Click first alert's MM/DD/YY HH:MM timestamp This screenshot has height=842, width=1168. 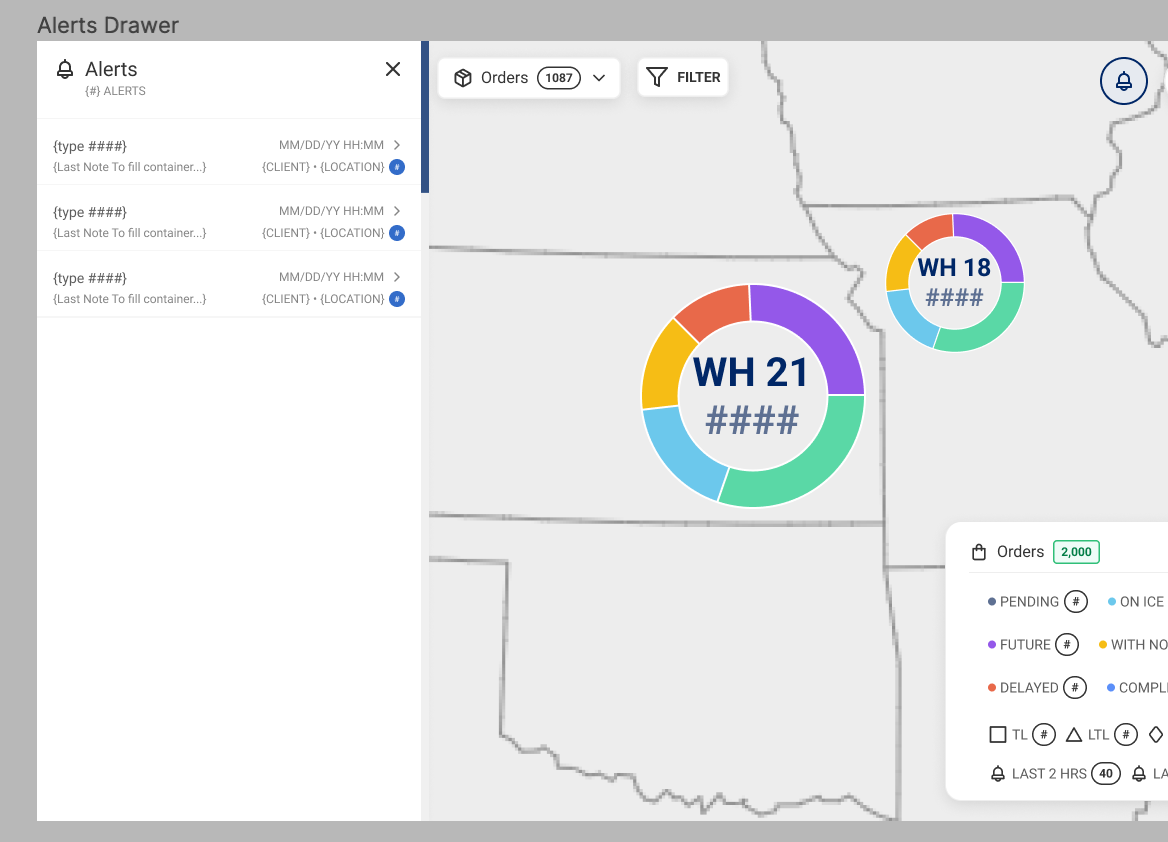pyautogui.click(x=331, y=145)
